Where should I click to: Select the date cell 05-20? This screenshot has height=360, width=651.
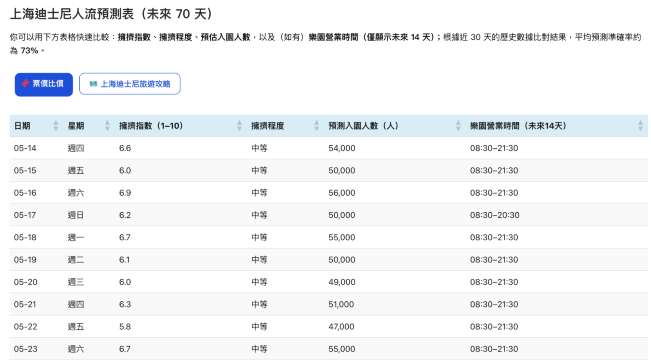click(x=25, y=282)
